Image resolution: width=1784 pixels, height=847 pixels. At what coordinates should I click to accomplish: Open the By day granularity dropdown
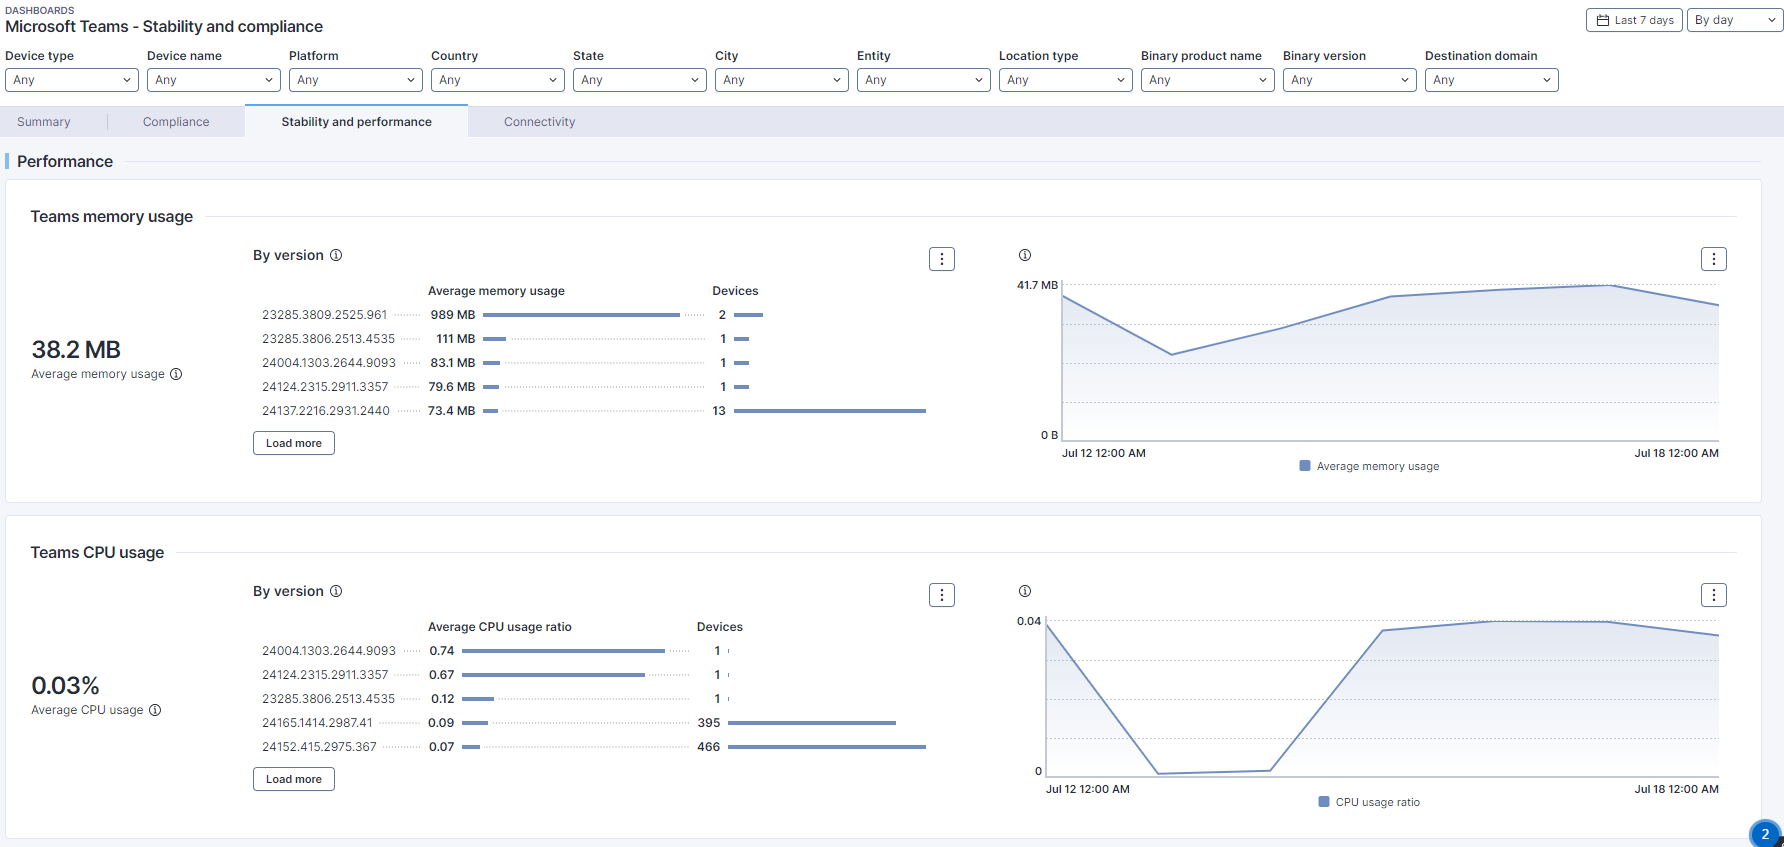1734,20
